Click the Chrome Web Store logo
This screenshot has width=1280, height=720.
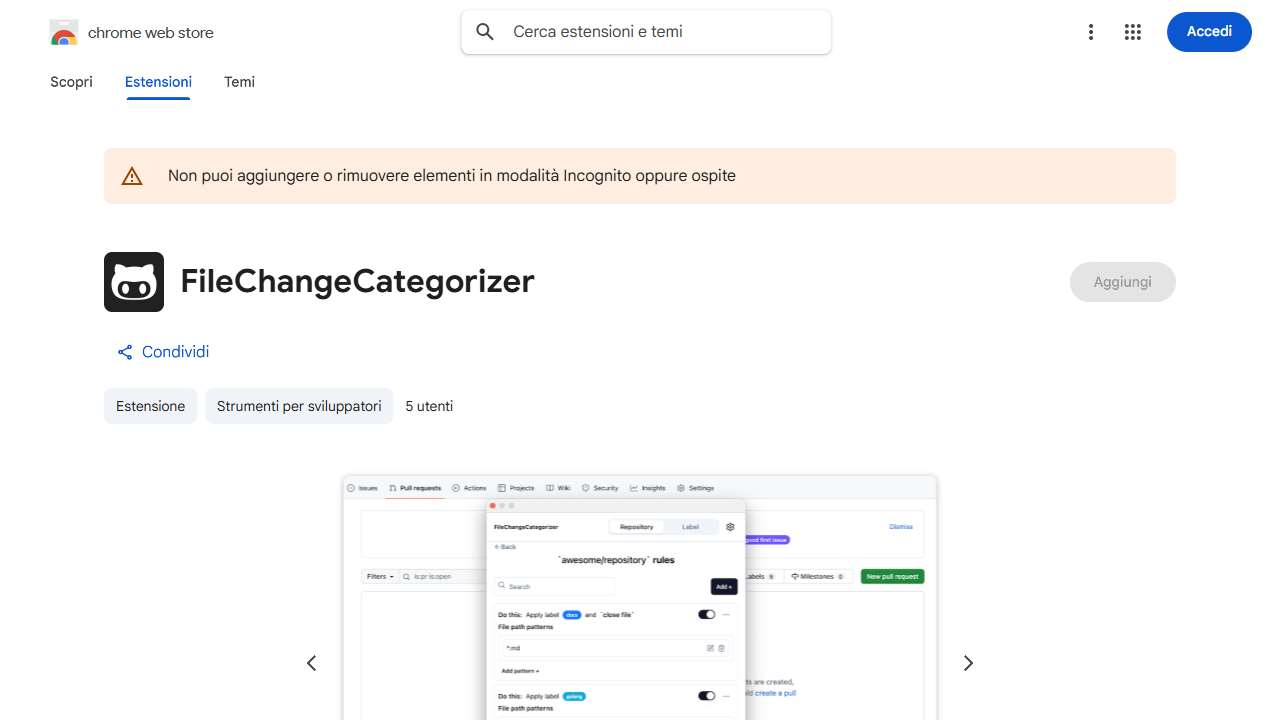63,31
